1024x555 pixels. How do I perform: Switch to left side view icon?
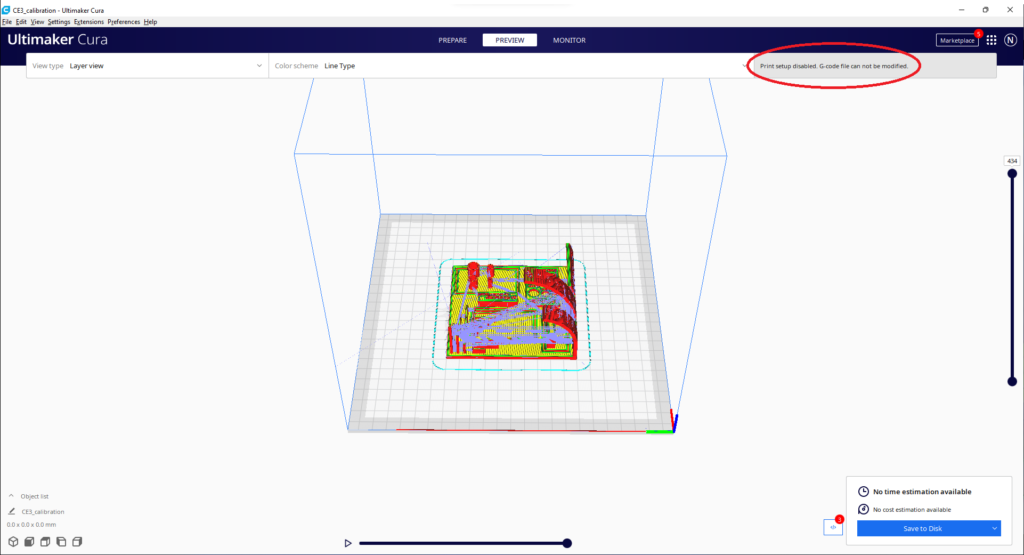point(61,542)
